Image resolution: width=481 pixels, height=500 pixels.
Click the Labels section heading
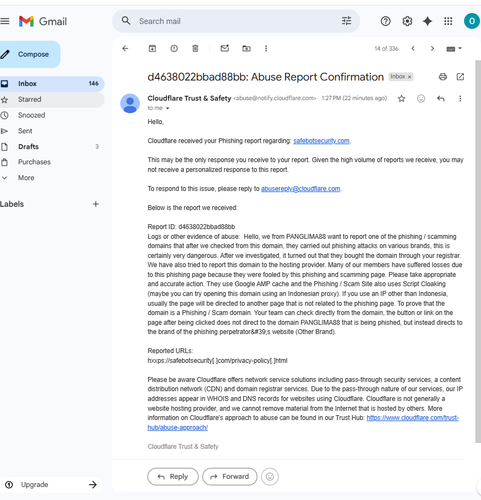pos(12,204)
